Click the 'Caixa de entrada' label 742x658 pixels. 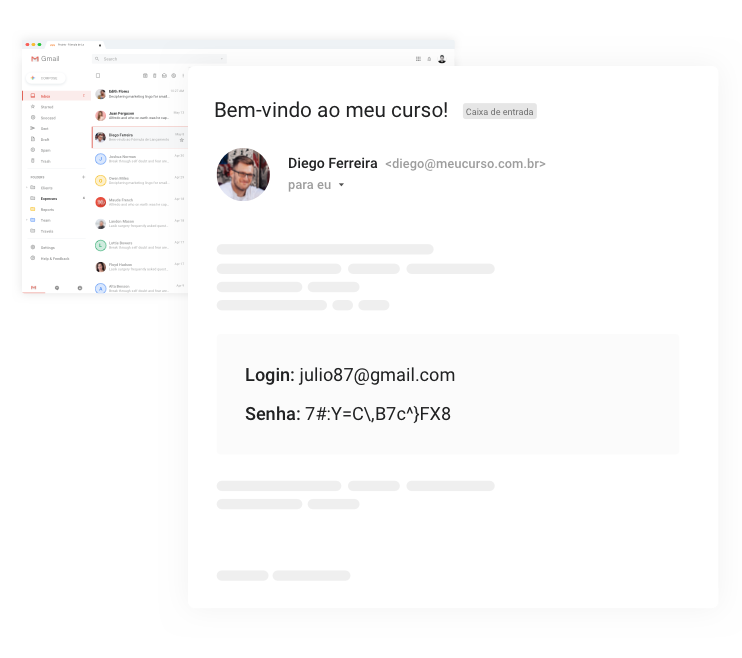[500, 112]
